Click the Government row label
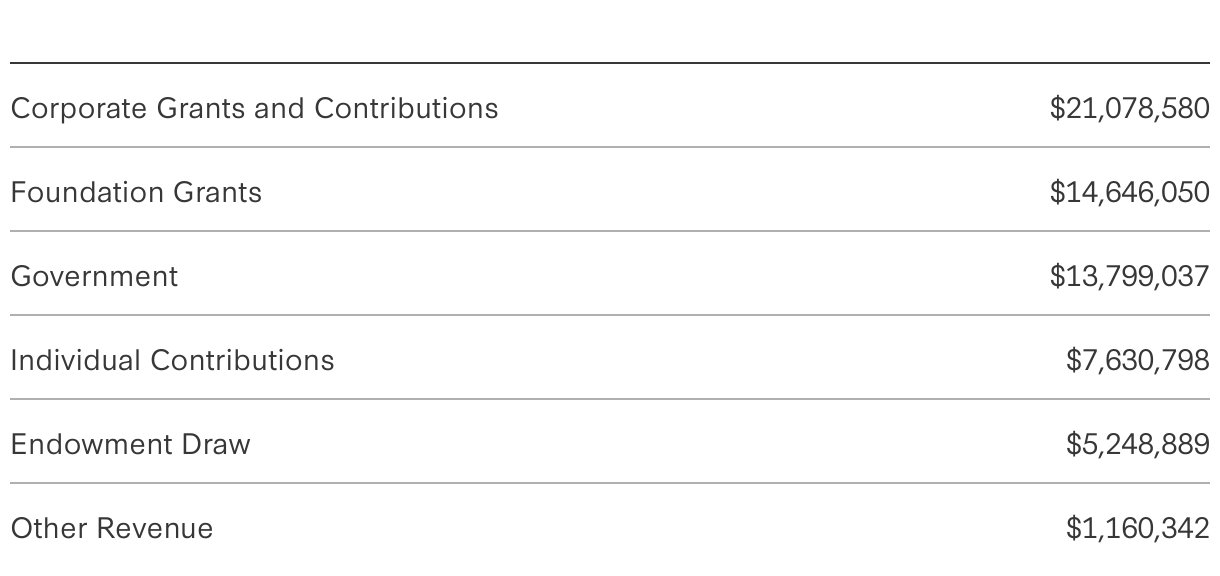The width and height of the screenshot is (1220, 576). (x=94, y=276)
